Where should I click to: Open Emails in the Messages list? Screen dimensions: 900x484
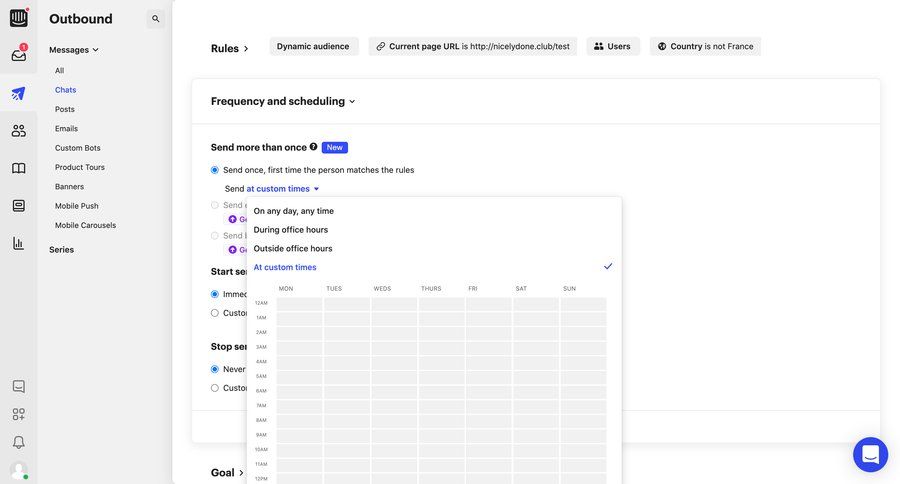coord(66,129)
